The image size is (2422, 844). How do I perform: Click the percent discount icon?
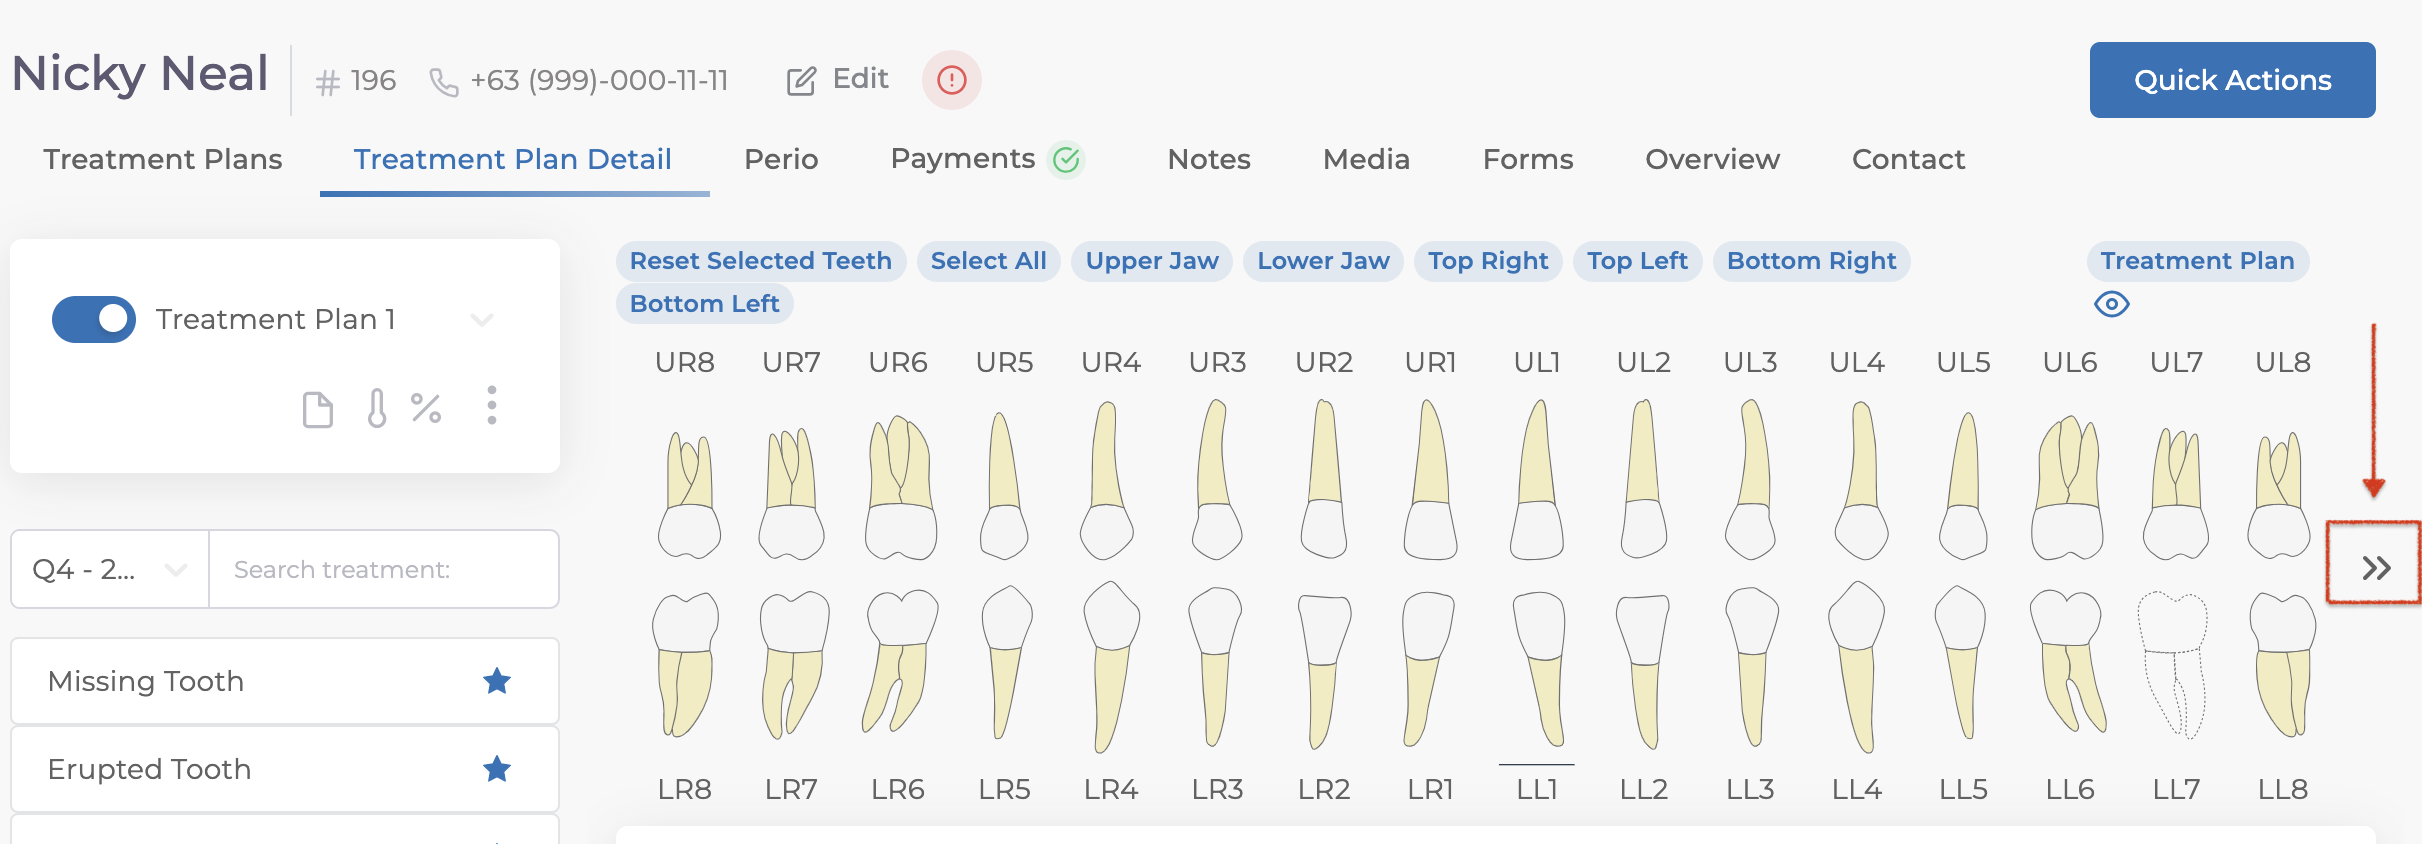[426, 408]
